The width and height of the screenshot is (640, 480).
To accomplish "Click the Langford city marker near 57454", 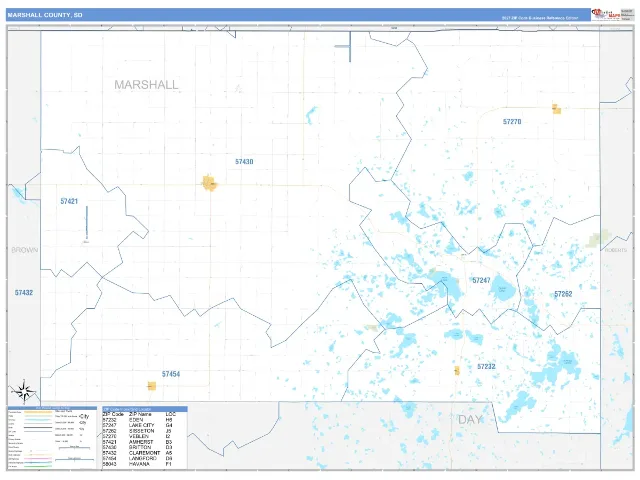I will [x=151, y=386].
